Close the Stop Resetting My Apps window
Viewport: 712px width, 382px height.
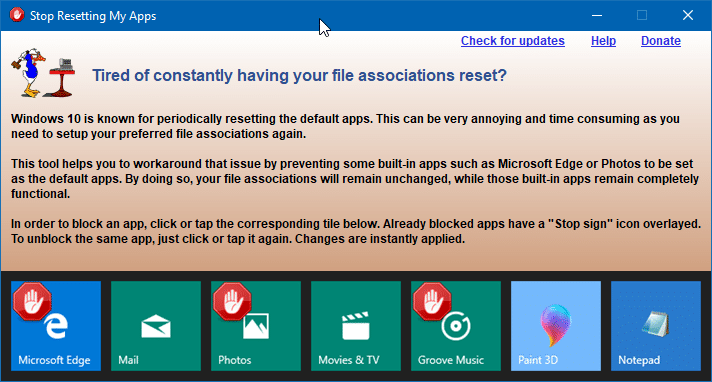(687, 15)
